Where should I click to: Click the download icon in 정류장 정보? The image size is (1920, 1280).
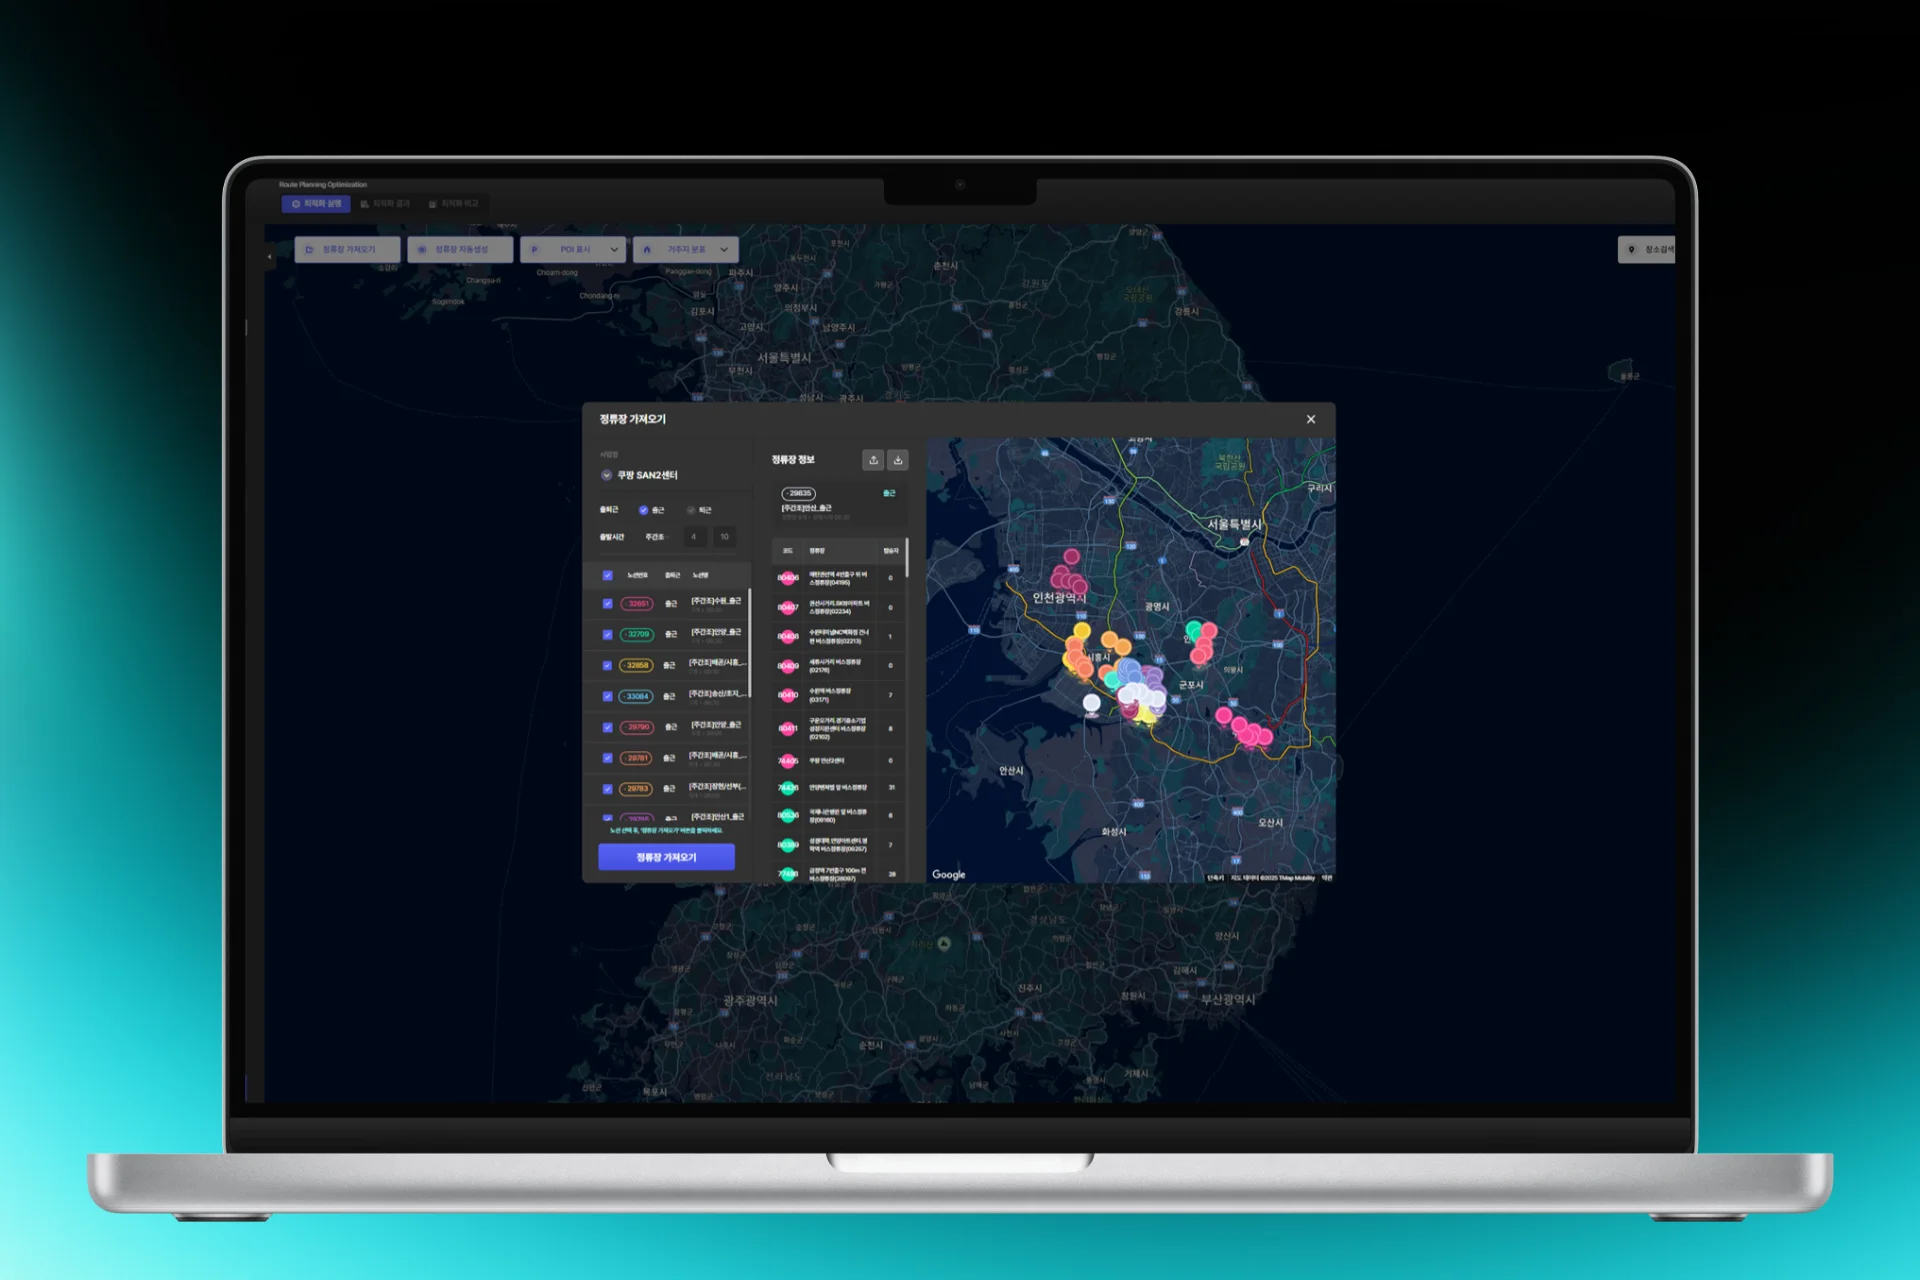pos(898,460)
